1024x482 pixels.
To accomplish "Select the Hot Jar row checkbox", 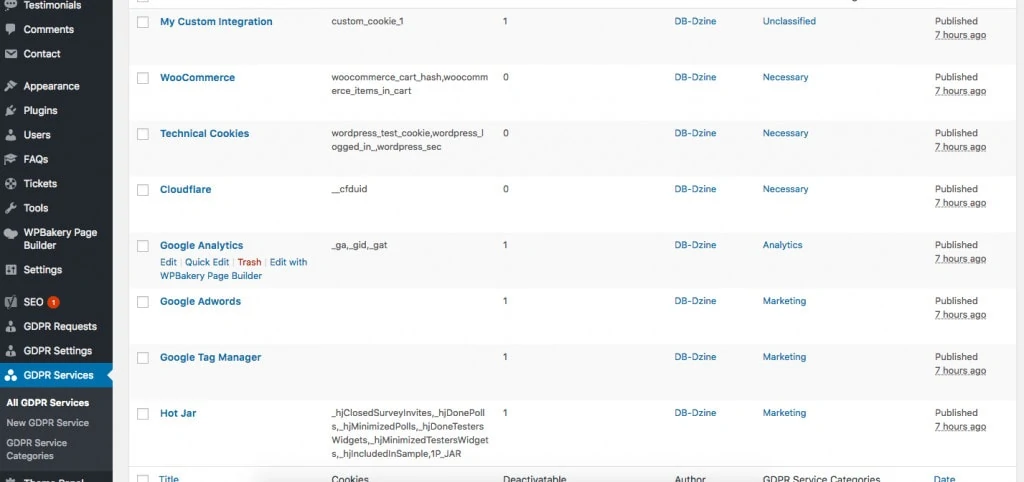I will point(143,414).
